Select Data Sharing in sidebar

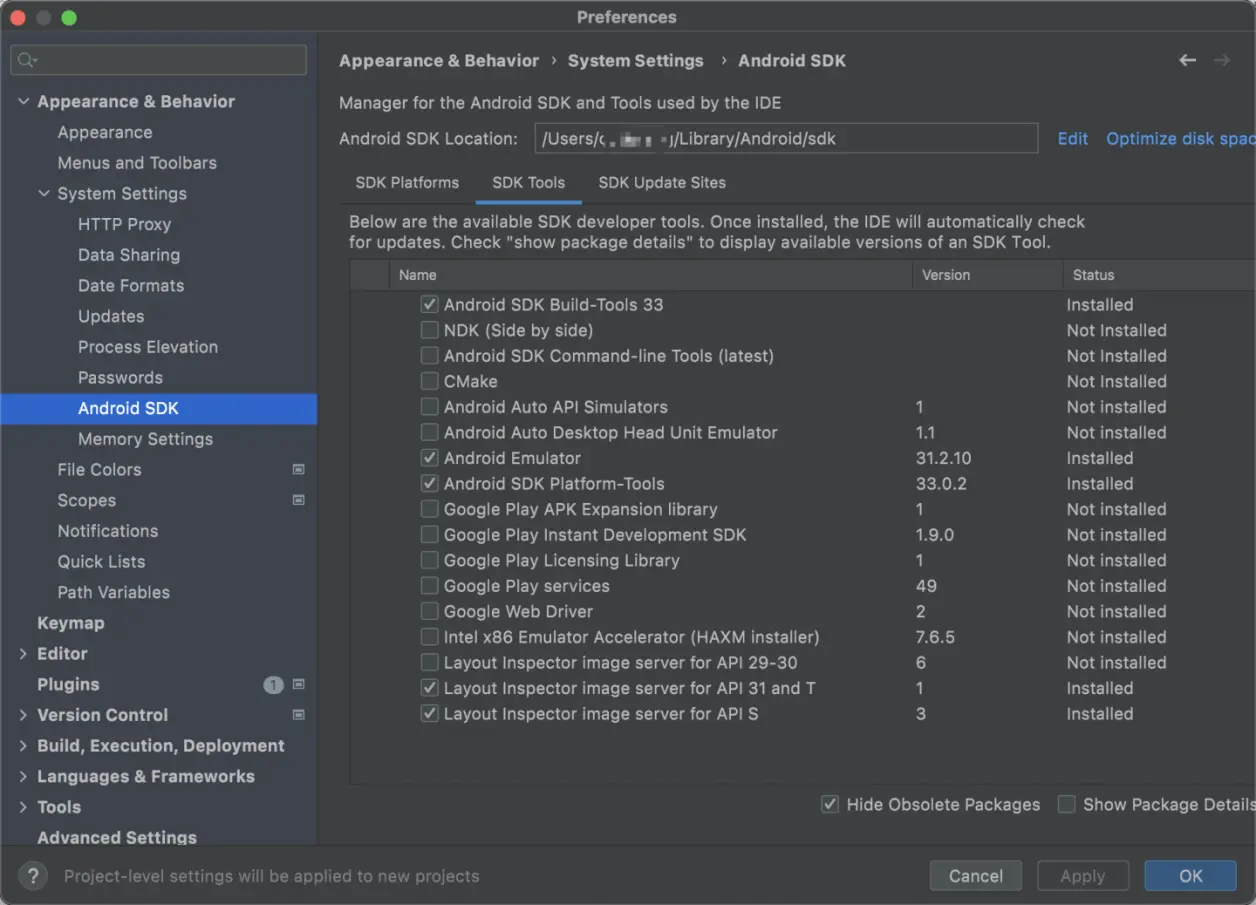[129, 255]
